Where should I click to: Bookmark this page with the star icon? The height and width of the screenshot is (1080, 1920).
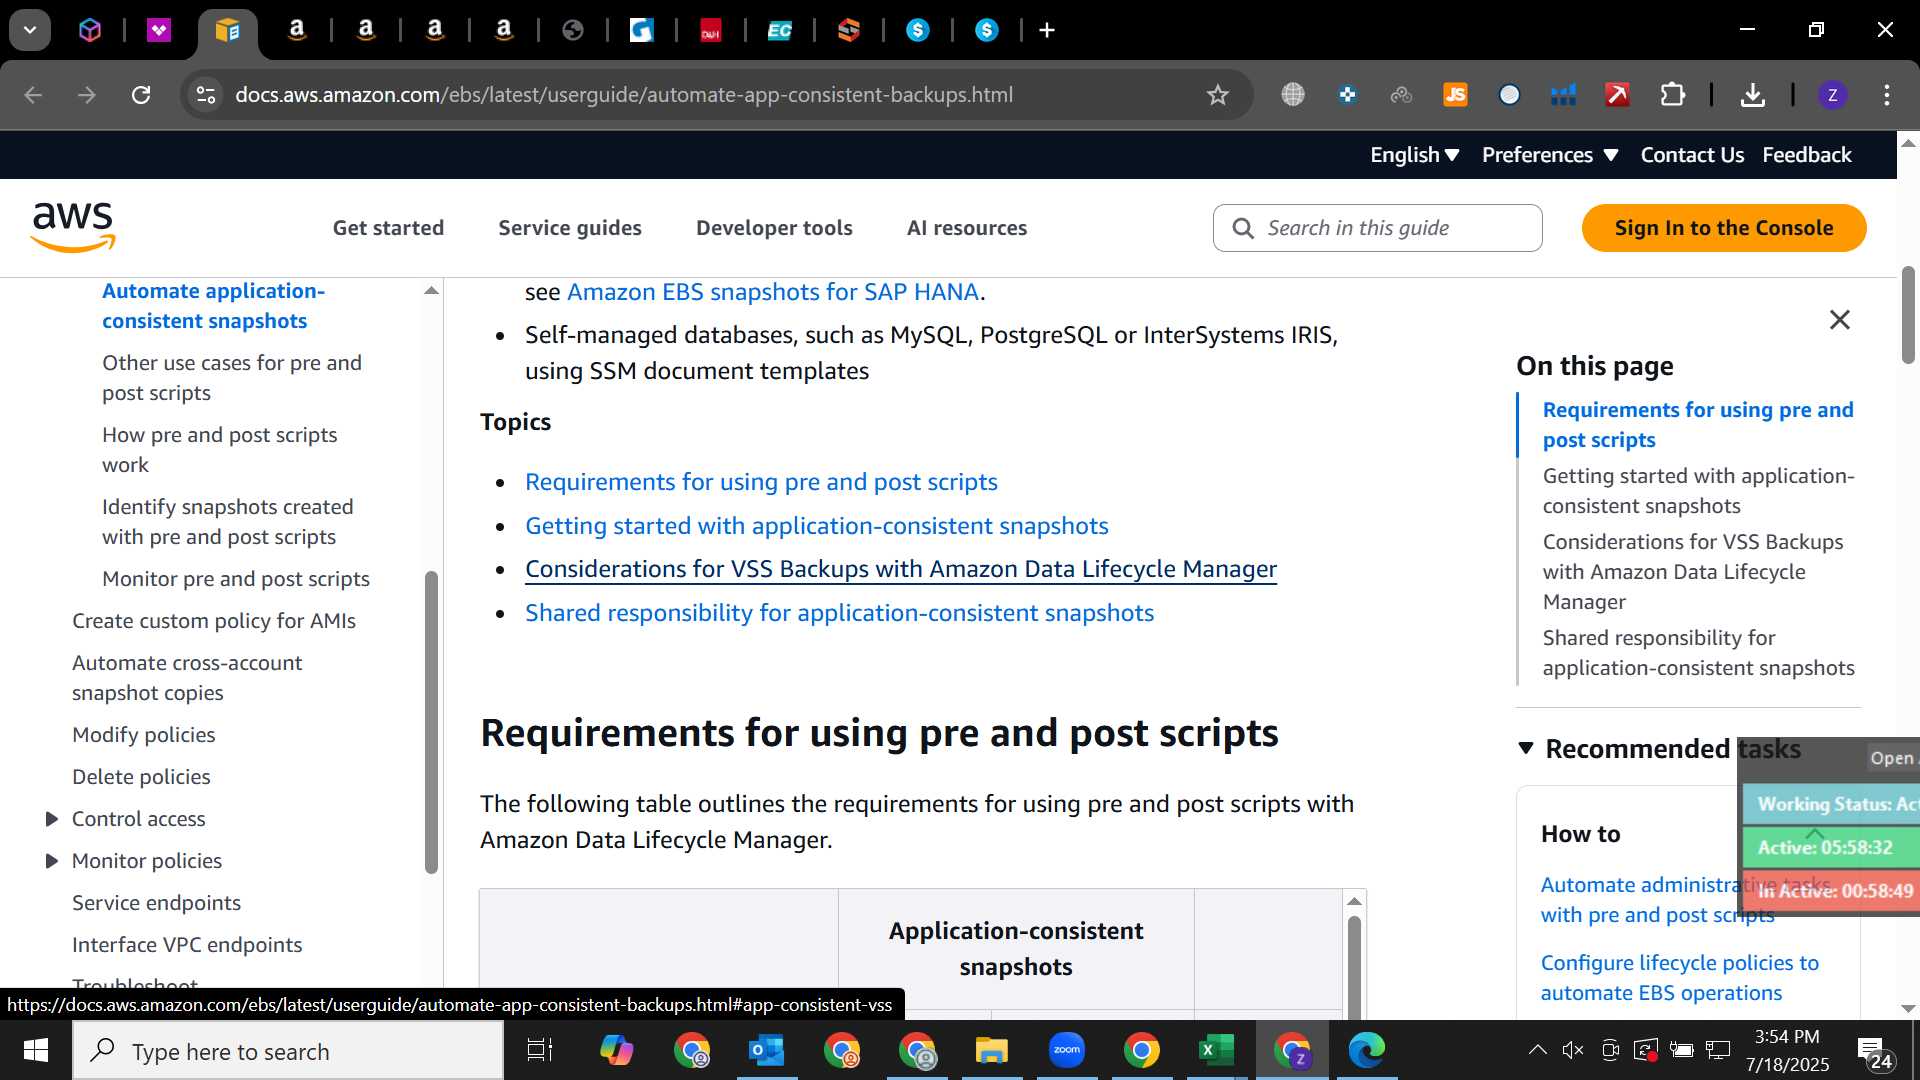click(x=1217, y=95)
